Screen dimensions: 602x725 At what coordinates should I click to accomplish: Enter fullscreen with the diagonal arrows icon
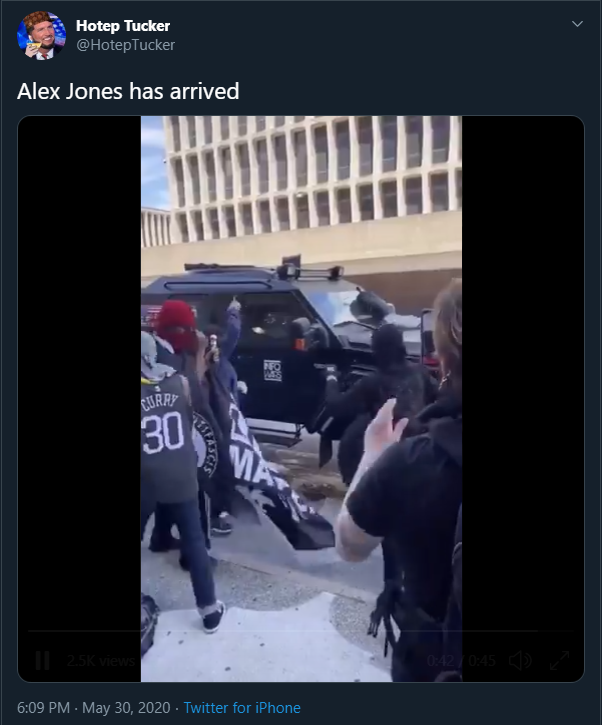click(x=559, y=660)
